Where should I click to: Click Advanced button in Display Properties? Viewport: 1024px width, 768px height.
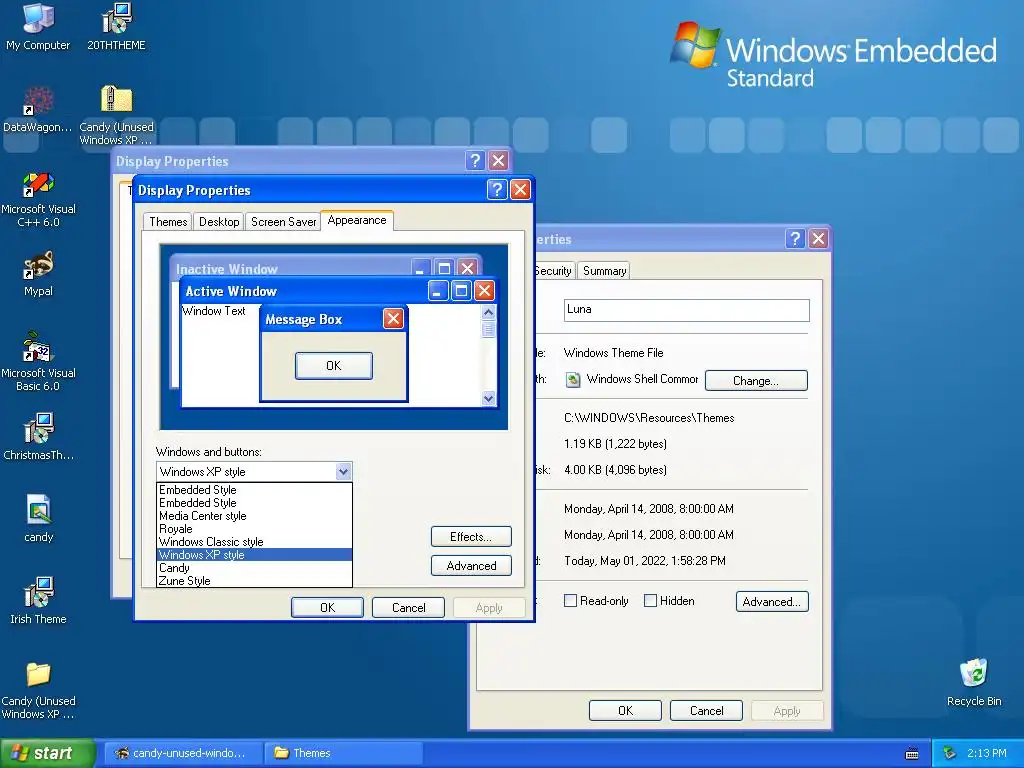tap(471, 566)
